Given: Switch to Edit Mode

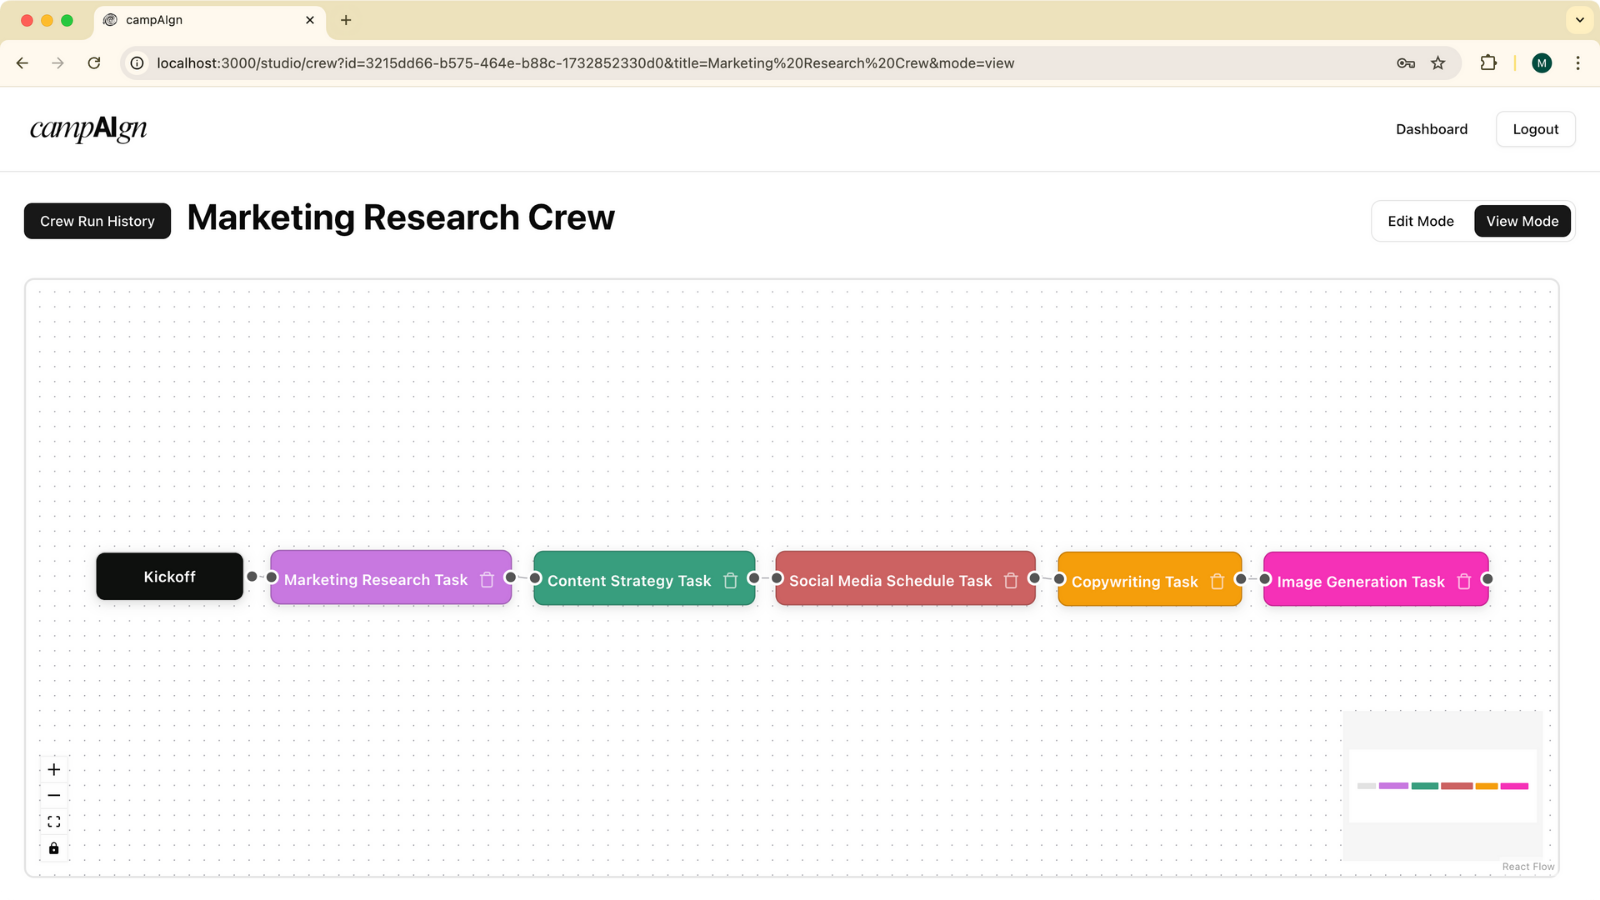Looking at the screenshot, I should click(x=1420, y=221).
